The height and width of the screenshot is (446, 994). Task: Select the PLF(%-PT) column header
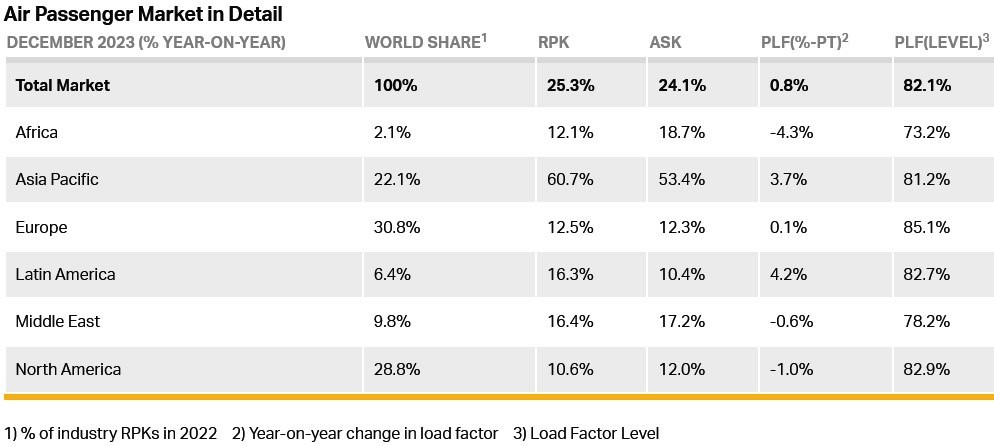[804, 42]
